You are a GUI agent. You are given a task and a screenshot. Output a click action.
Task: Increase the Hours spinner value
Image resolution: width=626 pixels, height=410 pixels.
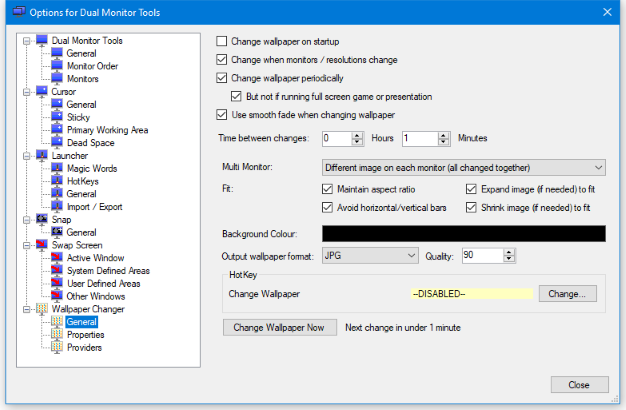click(357, 135)
